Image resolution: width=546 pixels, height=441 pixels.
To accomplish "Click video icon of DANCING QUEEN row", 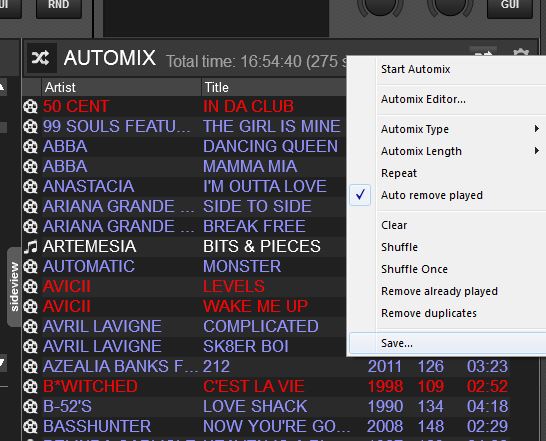I will (31, 146).
